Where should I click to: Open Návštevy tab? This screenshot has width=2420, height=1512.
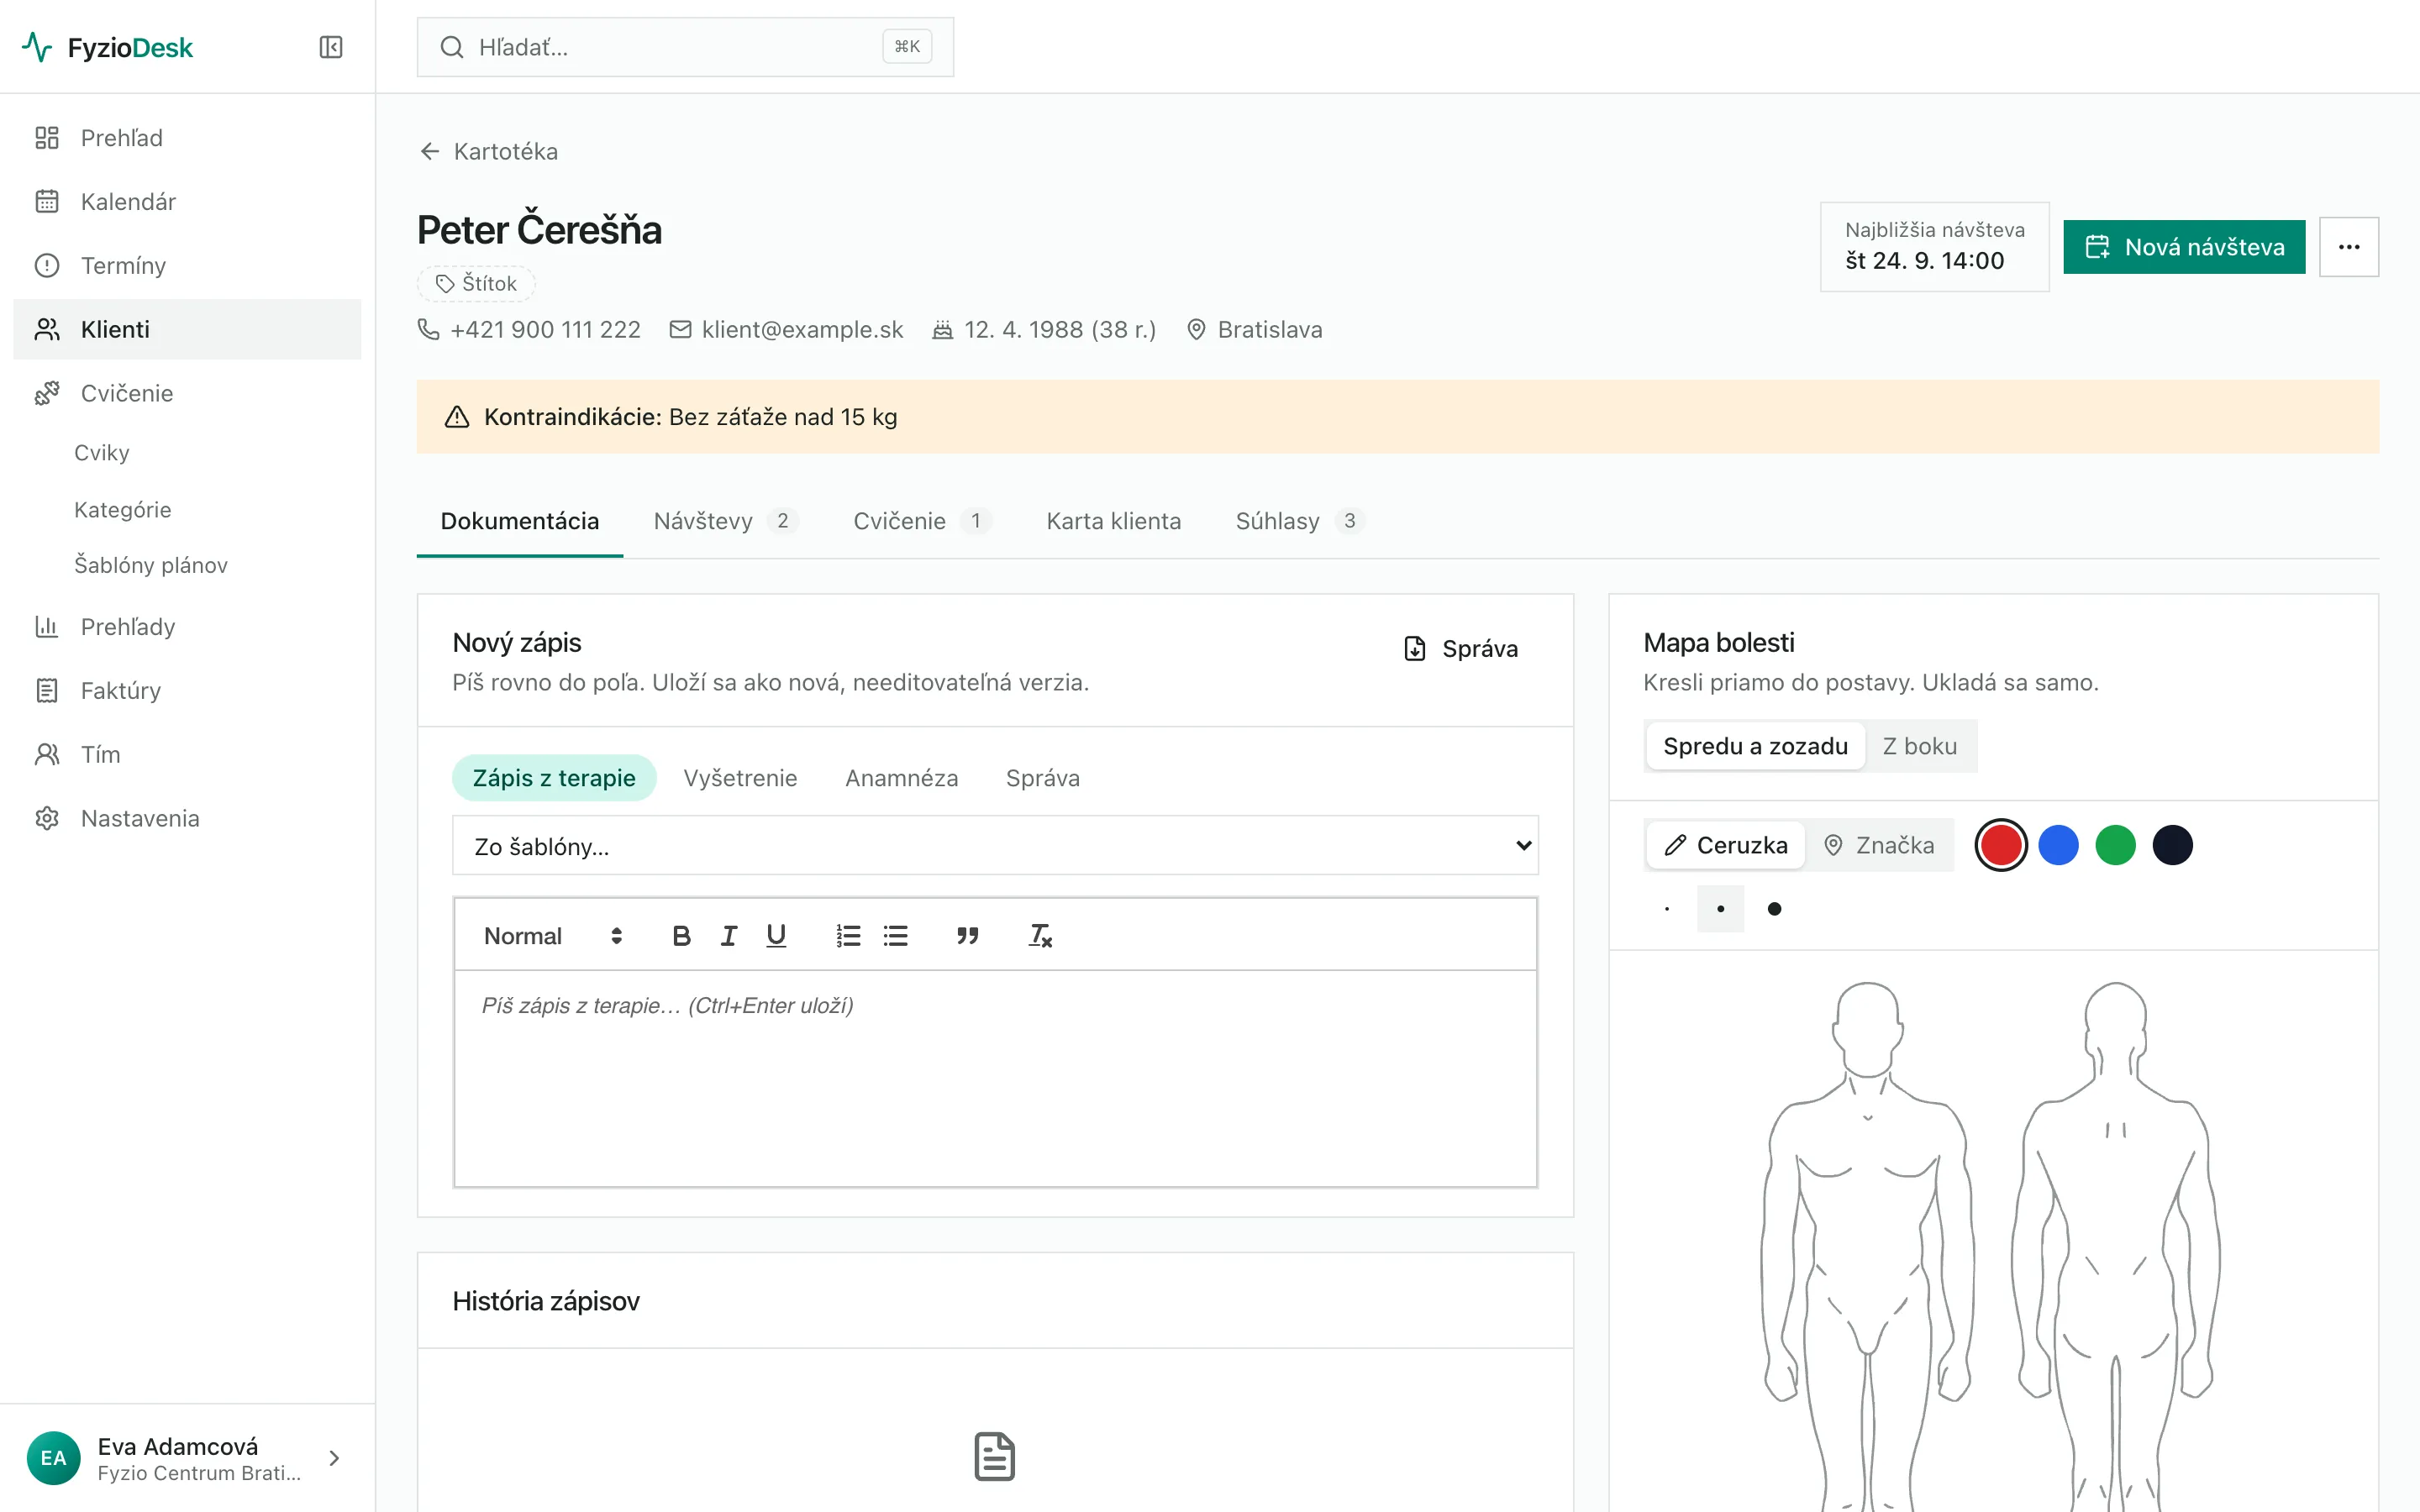725,521
